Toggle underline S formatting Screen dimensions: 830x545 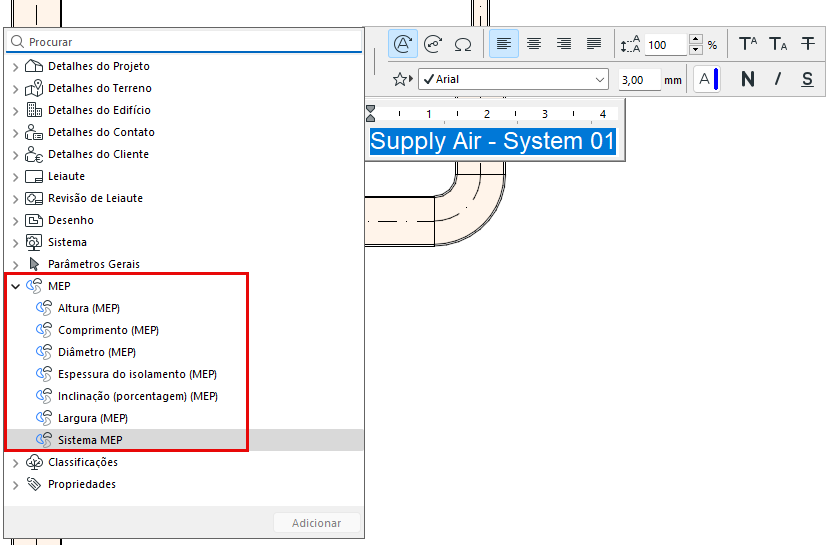pyautogui.click(x=807, y=79)
